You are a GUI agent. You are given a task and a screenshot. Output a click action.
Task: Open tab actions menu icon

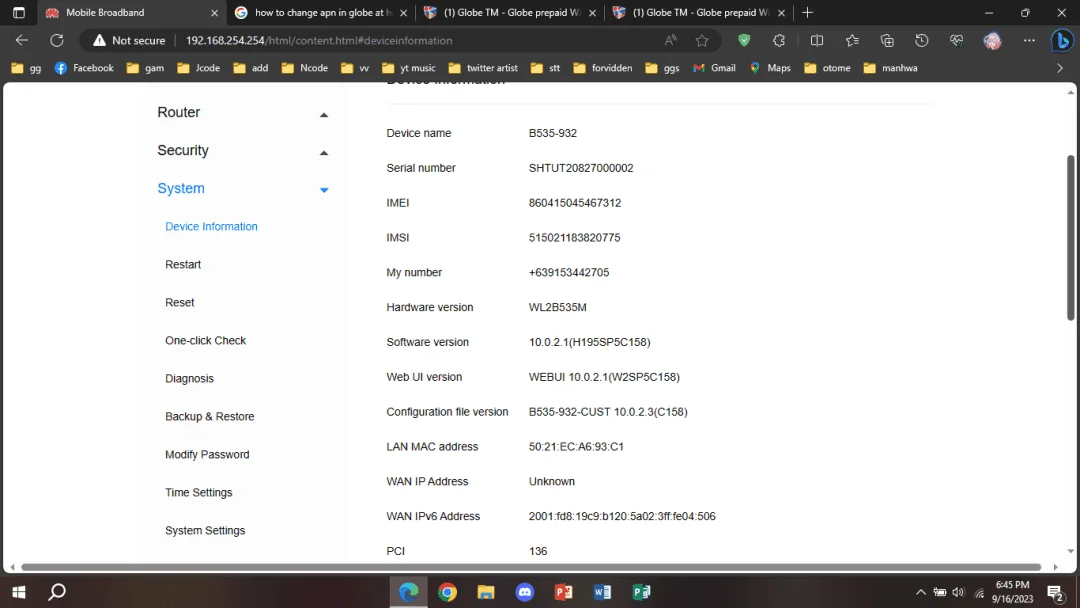pos(19,12)
